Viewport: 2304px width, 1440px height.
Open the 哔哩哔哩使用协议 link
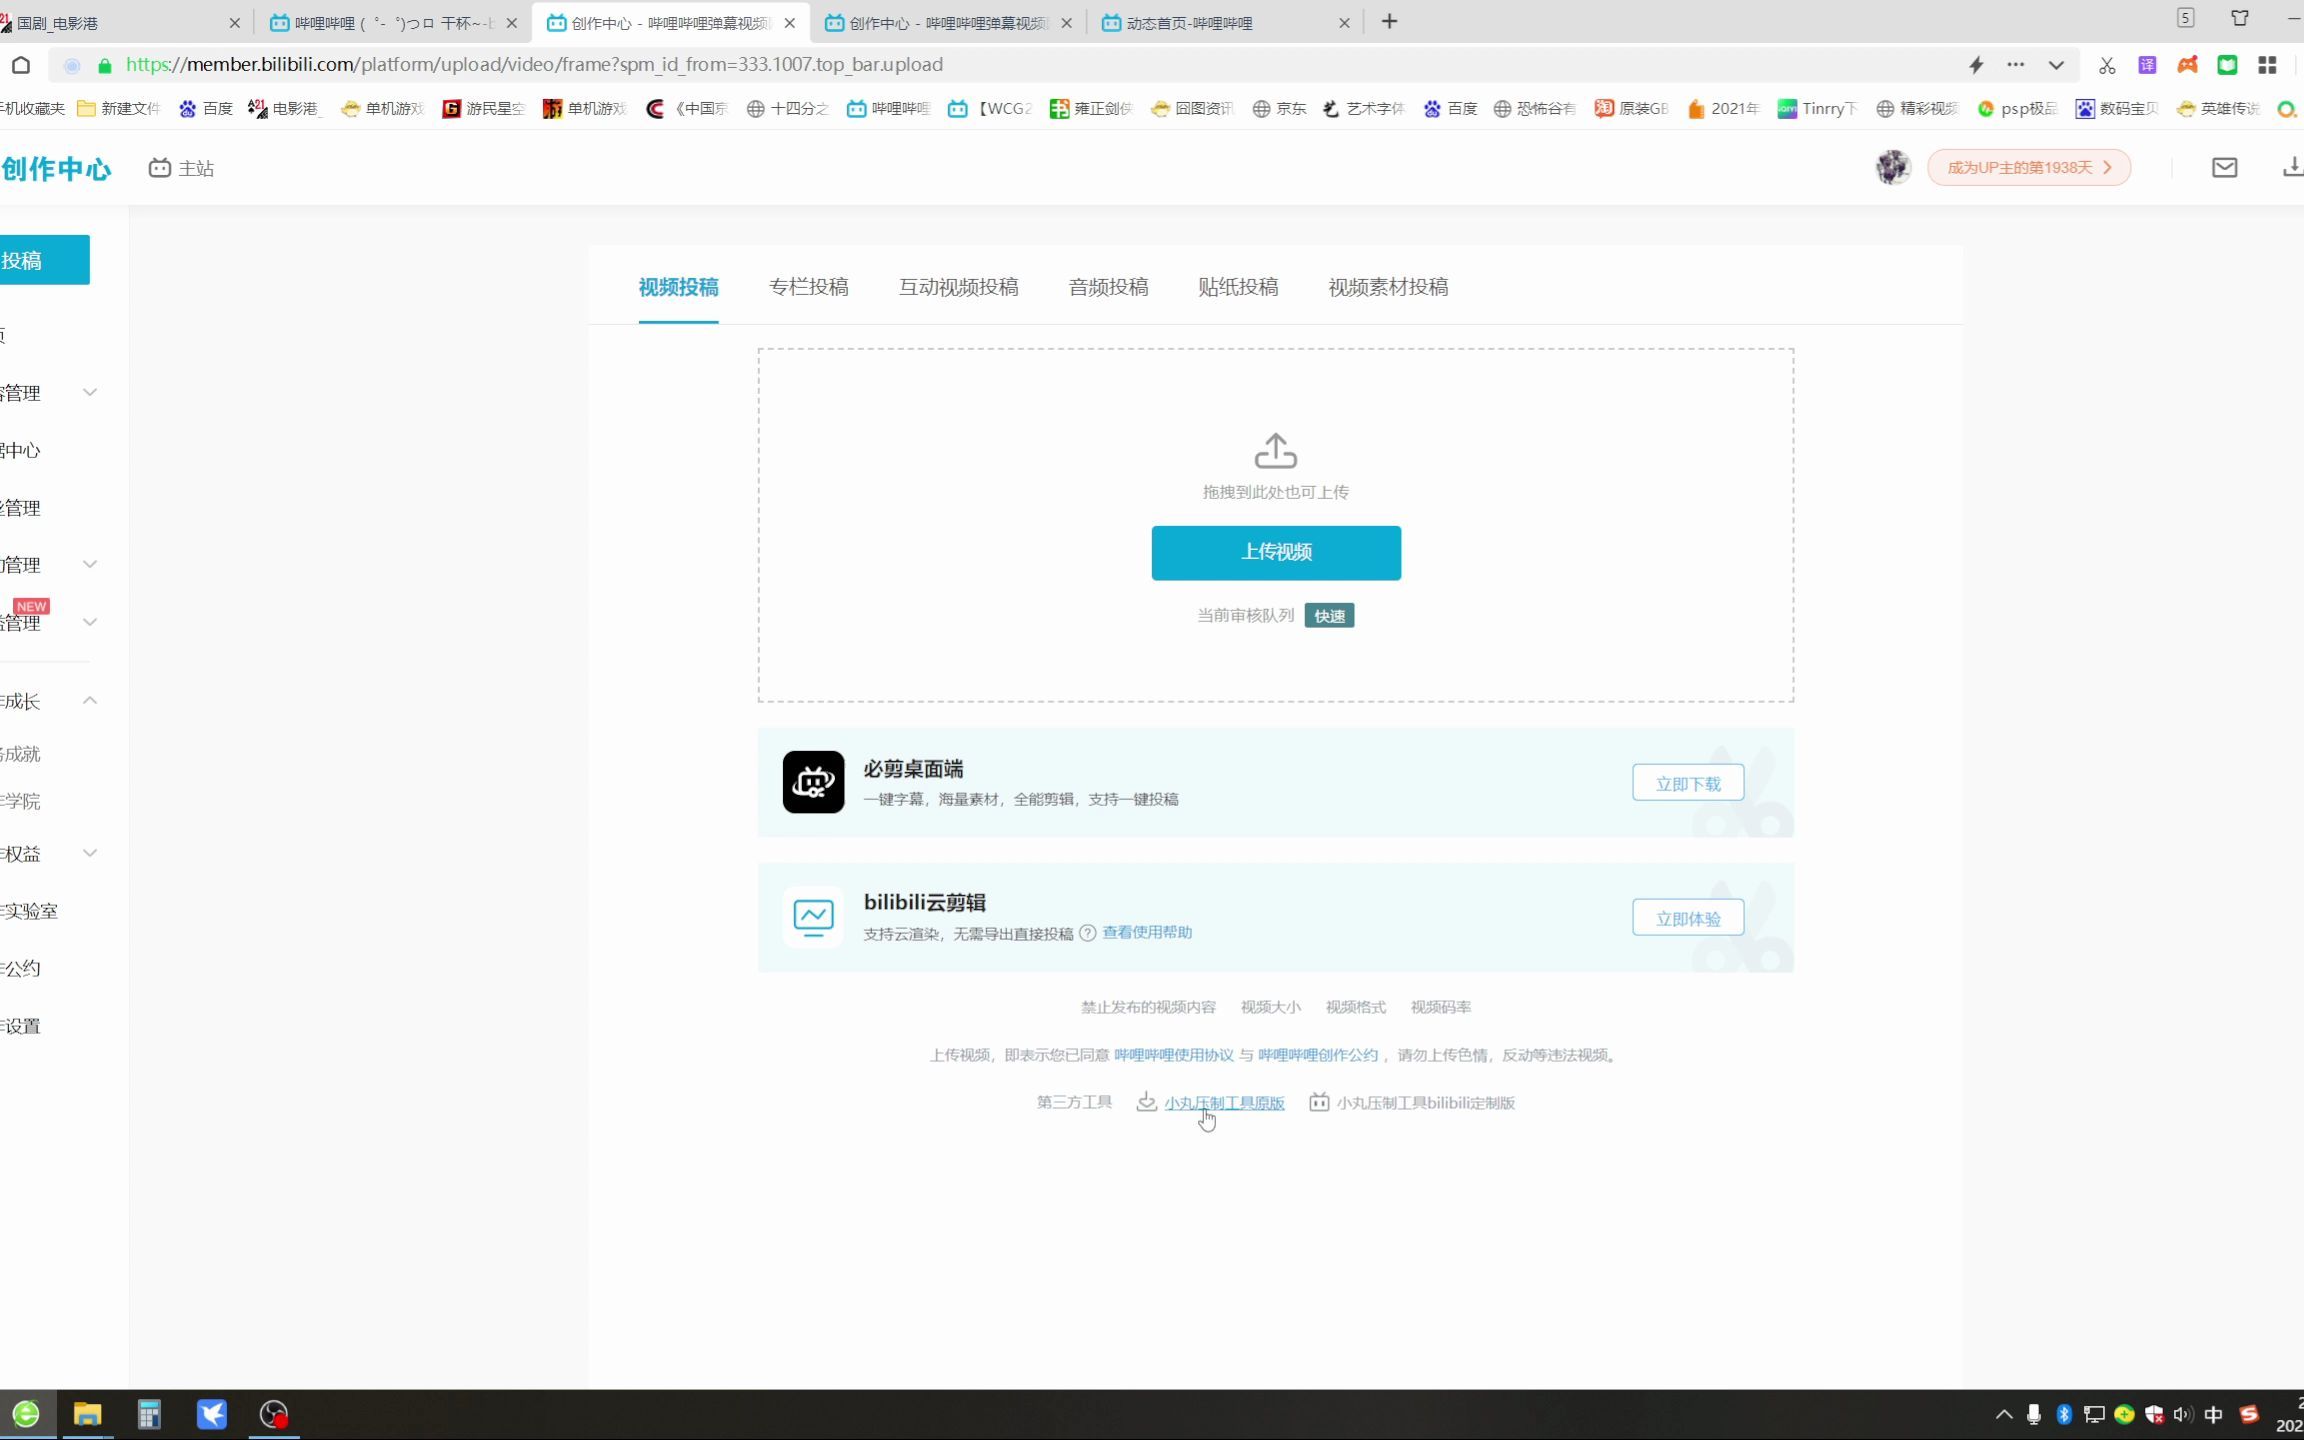coord(1174,1055)
